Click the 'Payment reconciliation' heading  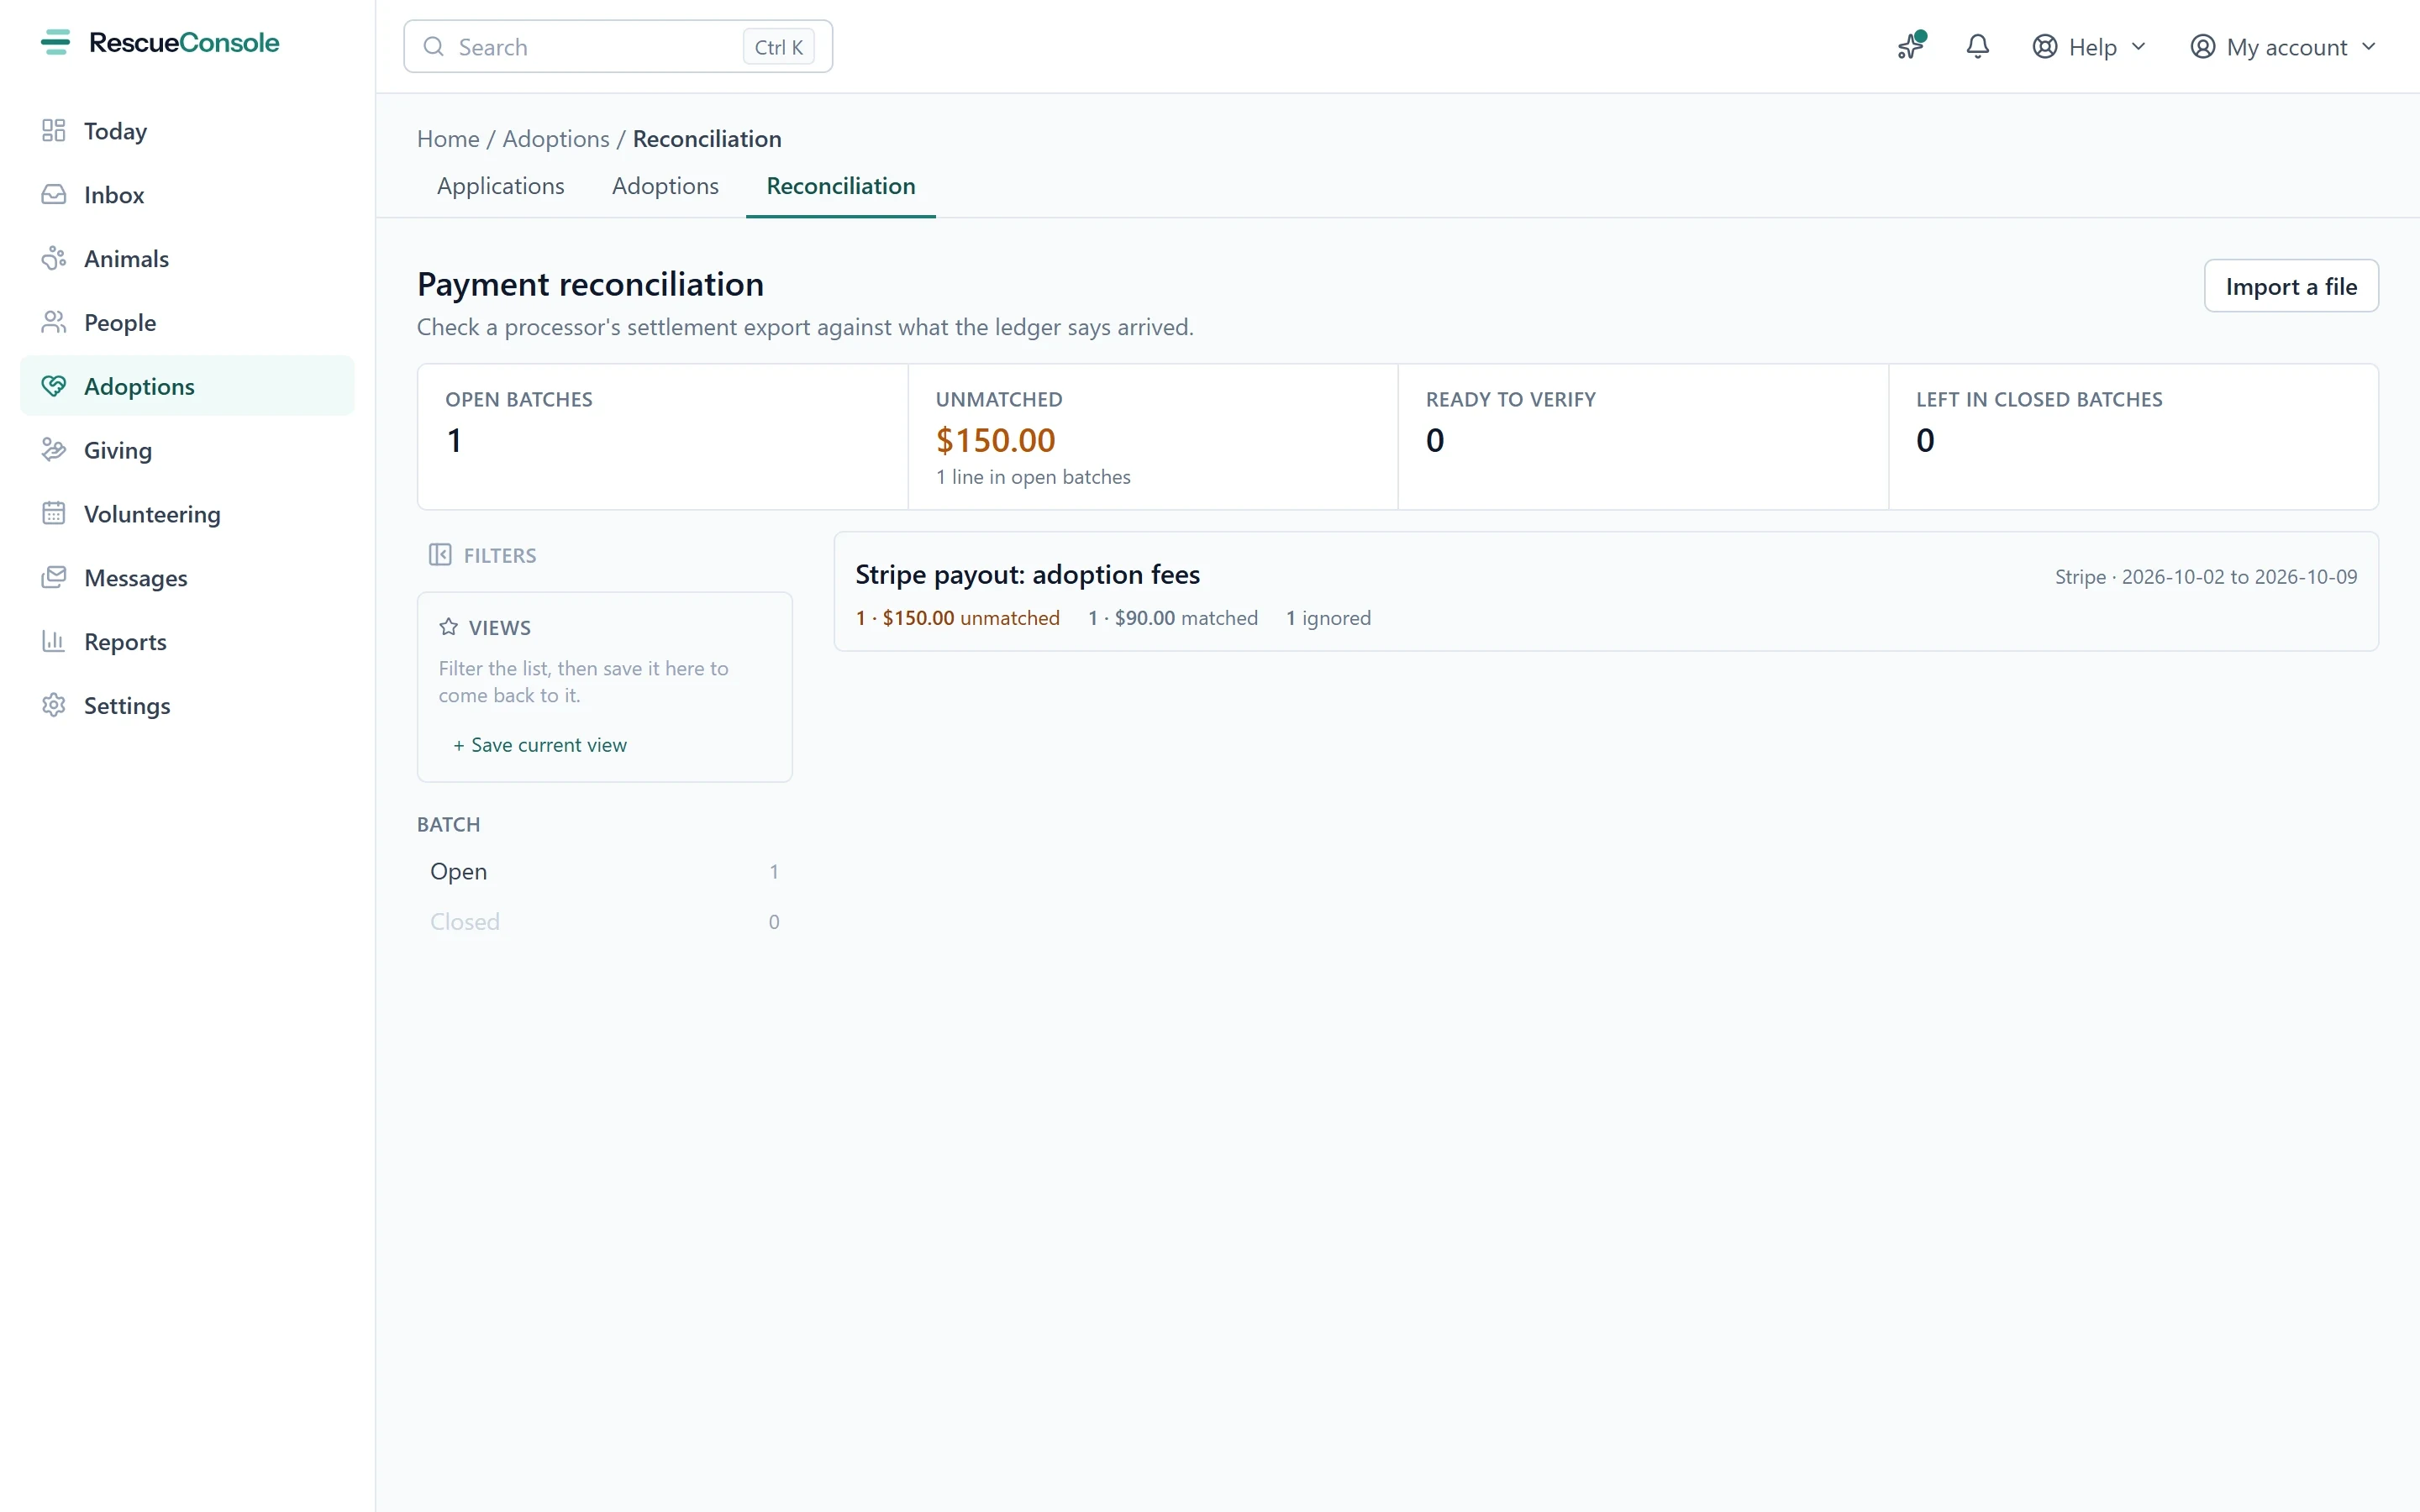(590, 284)
